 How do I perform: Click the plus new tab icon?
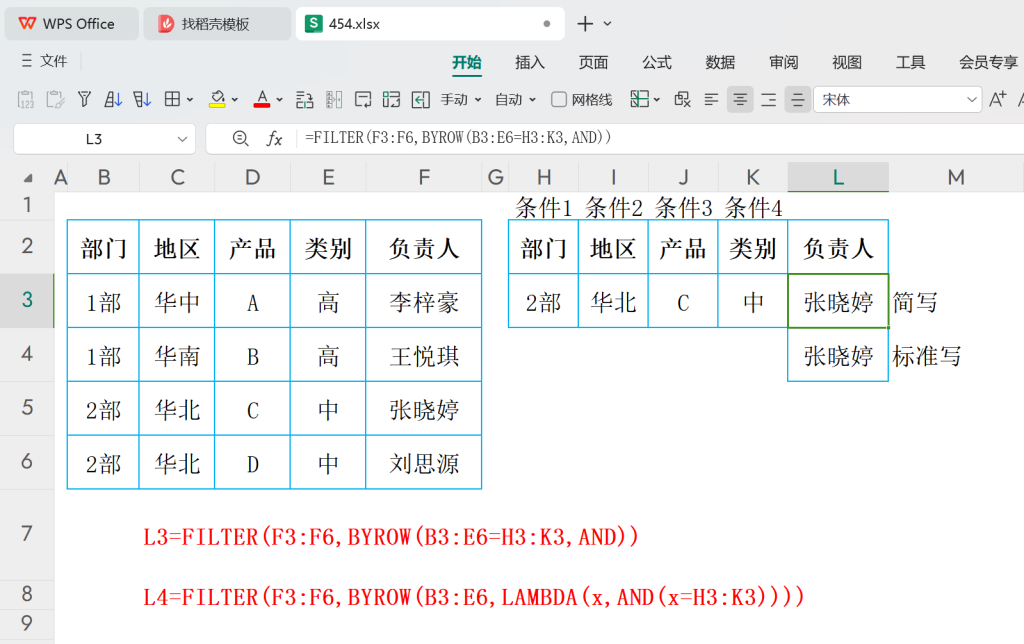(585, 24)
